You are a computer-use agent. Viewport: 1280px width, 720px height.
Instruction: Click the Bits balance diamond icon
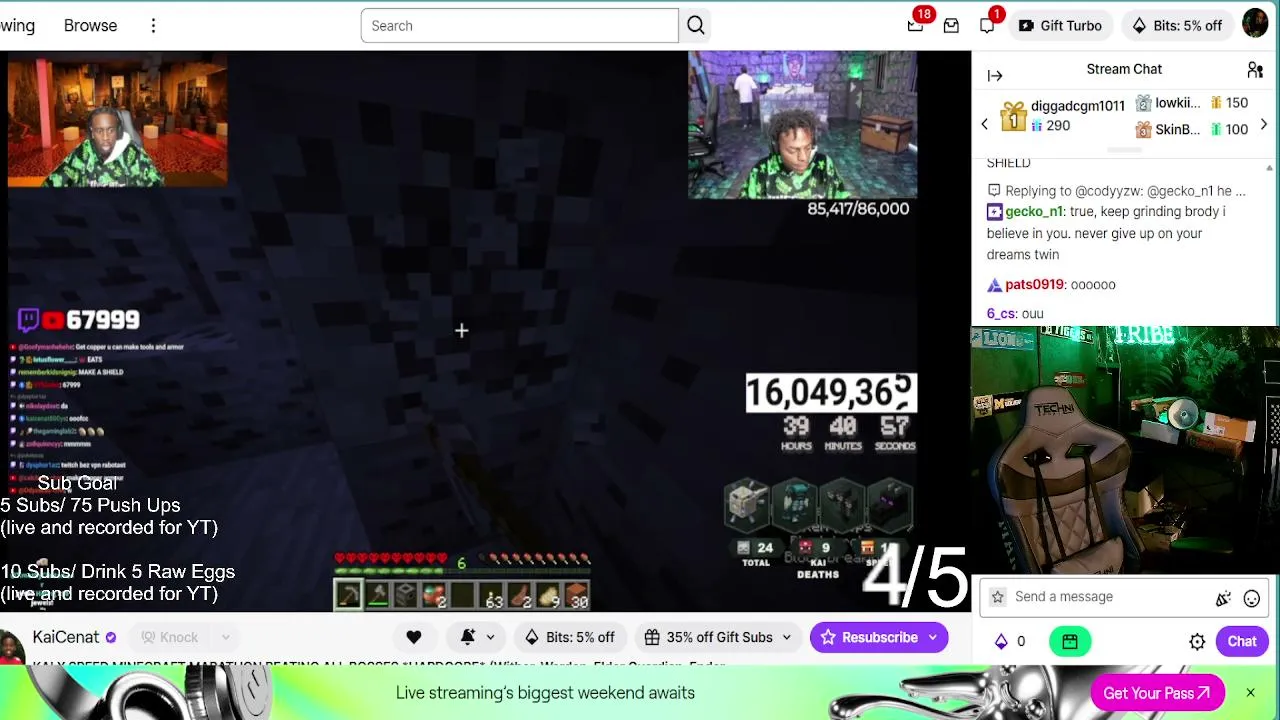click(1001, 642)
